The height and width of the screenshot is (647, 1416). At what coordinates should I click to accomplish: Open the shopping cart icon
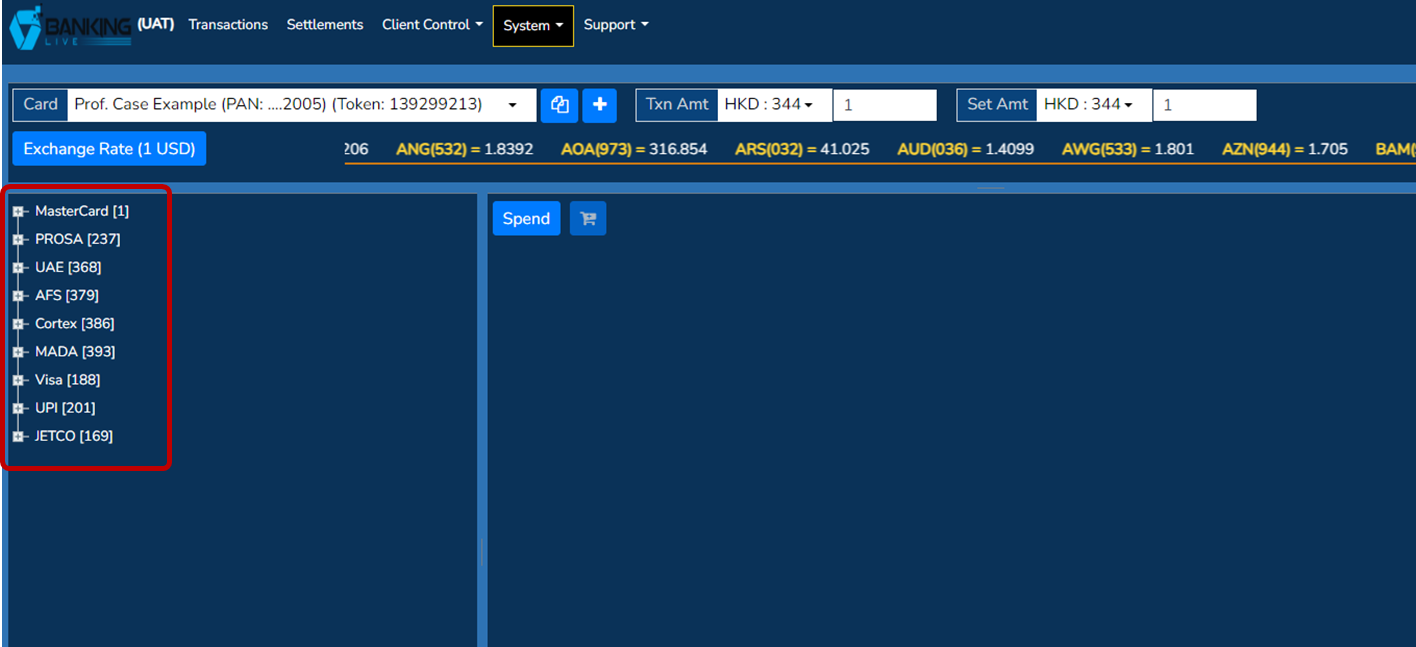[x=588, y=219]
